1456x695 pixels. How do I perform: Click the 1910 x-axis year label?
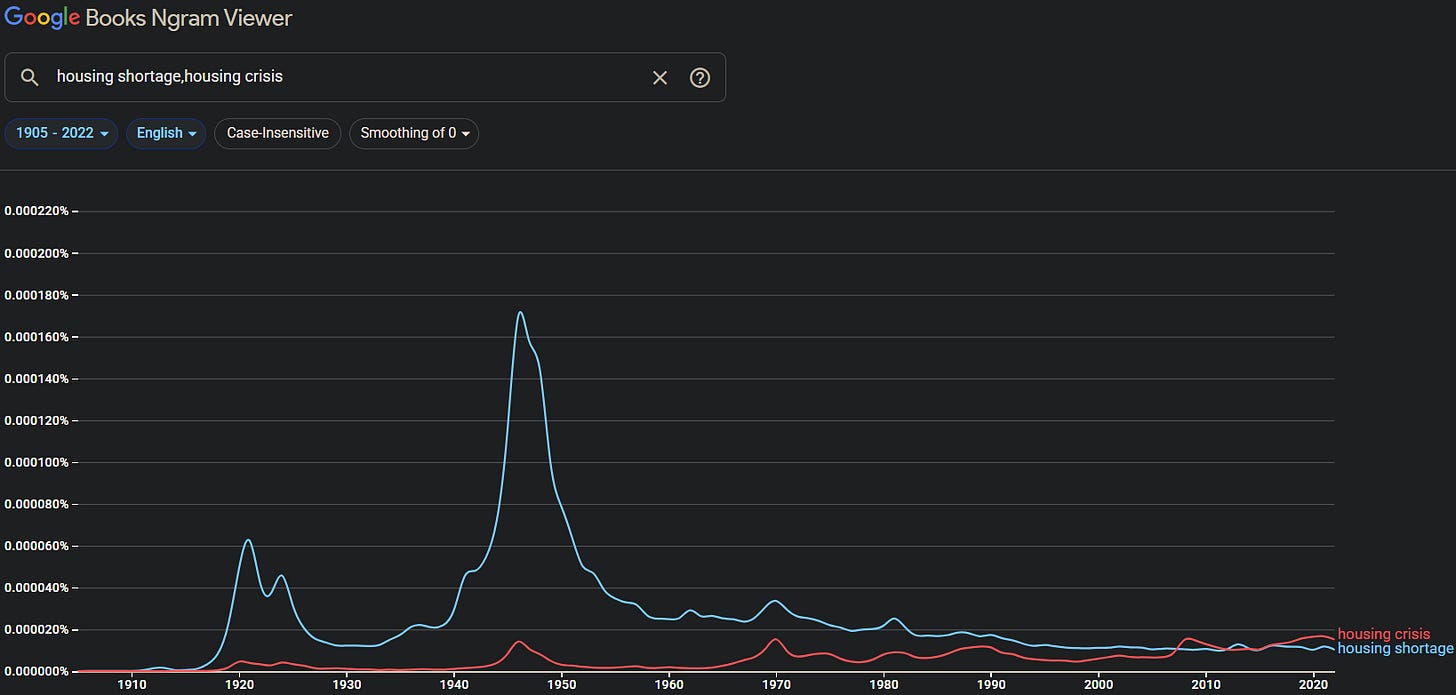[x=131, y=685]
